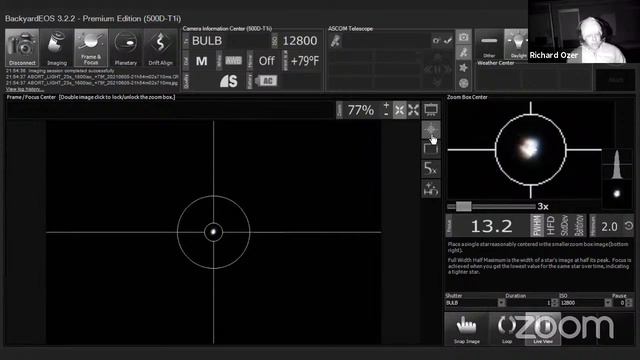The image size is (640, 360).
Task: Toggle the rectangle frame overlay button
Action: tap(431, 149)
